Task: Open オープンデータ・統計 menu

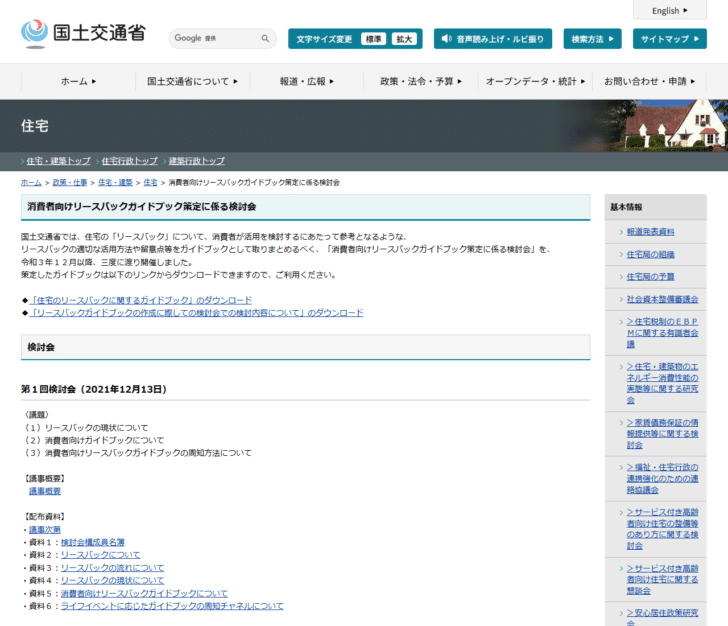Action: (535, 81)
